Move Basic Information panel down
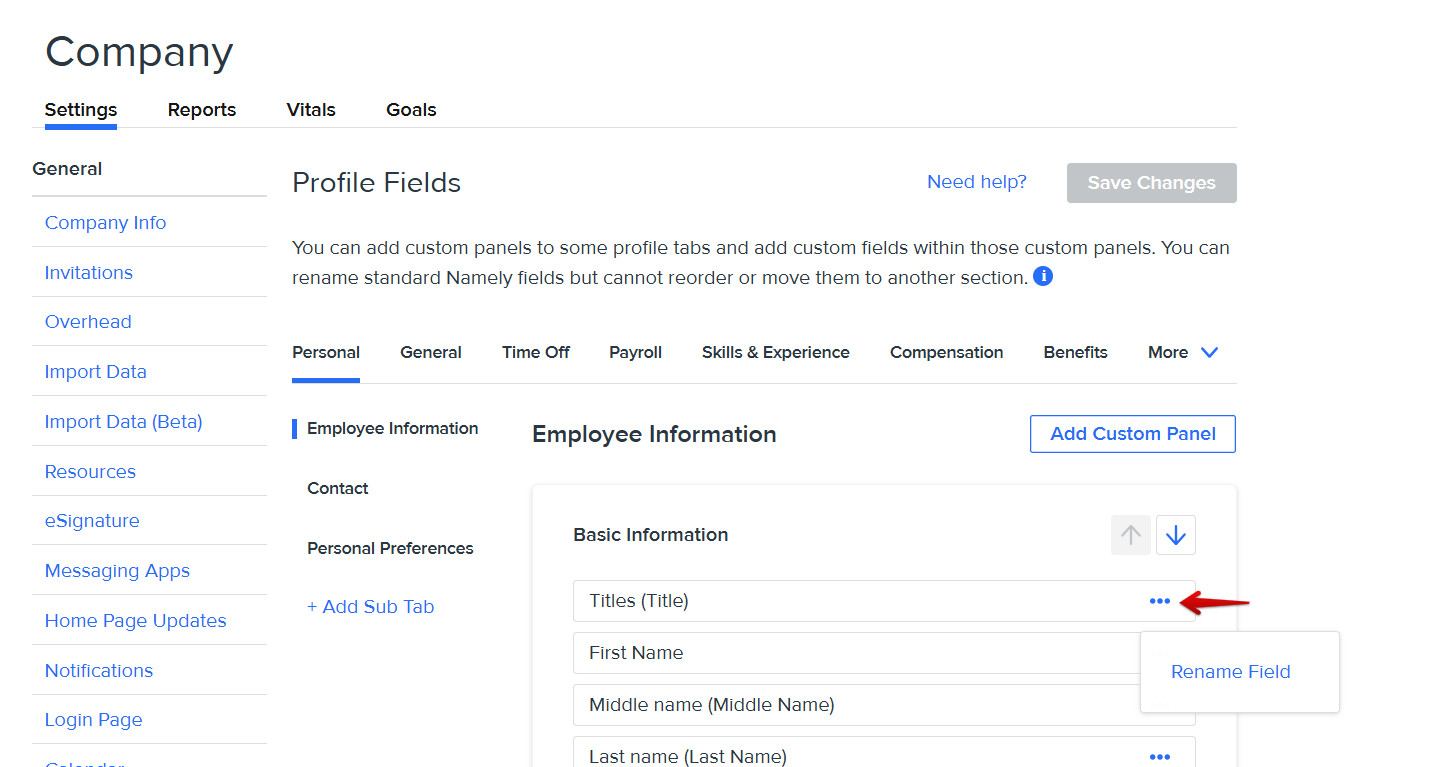The height and width of the screenshot is (767, 1447). [x=1175, y=535]
